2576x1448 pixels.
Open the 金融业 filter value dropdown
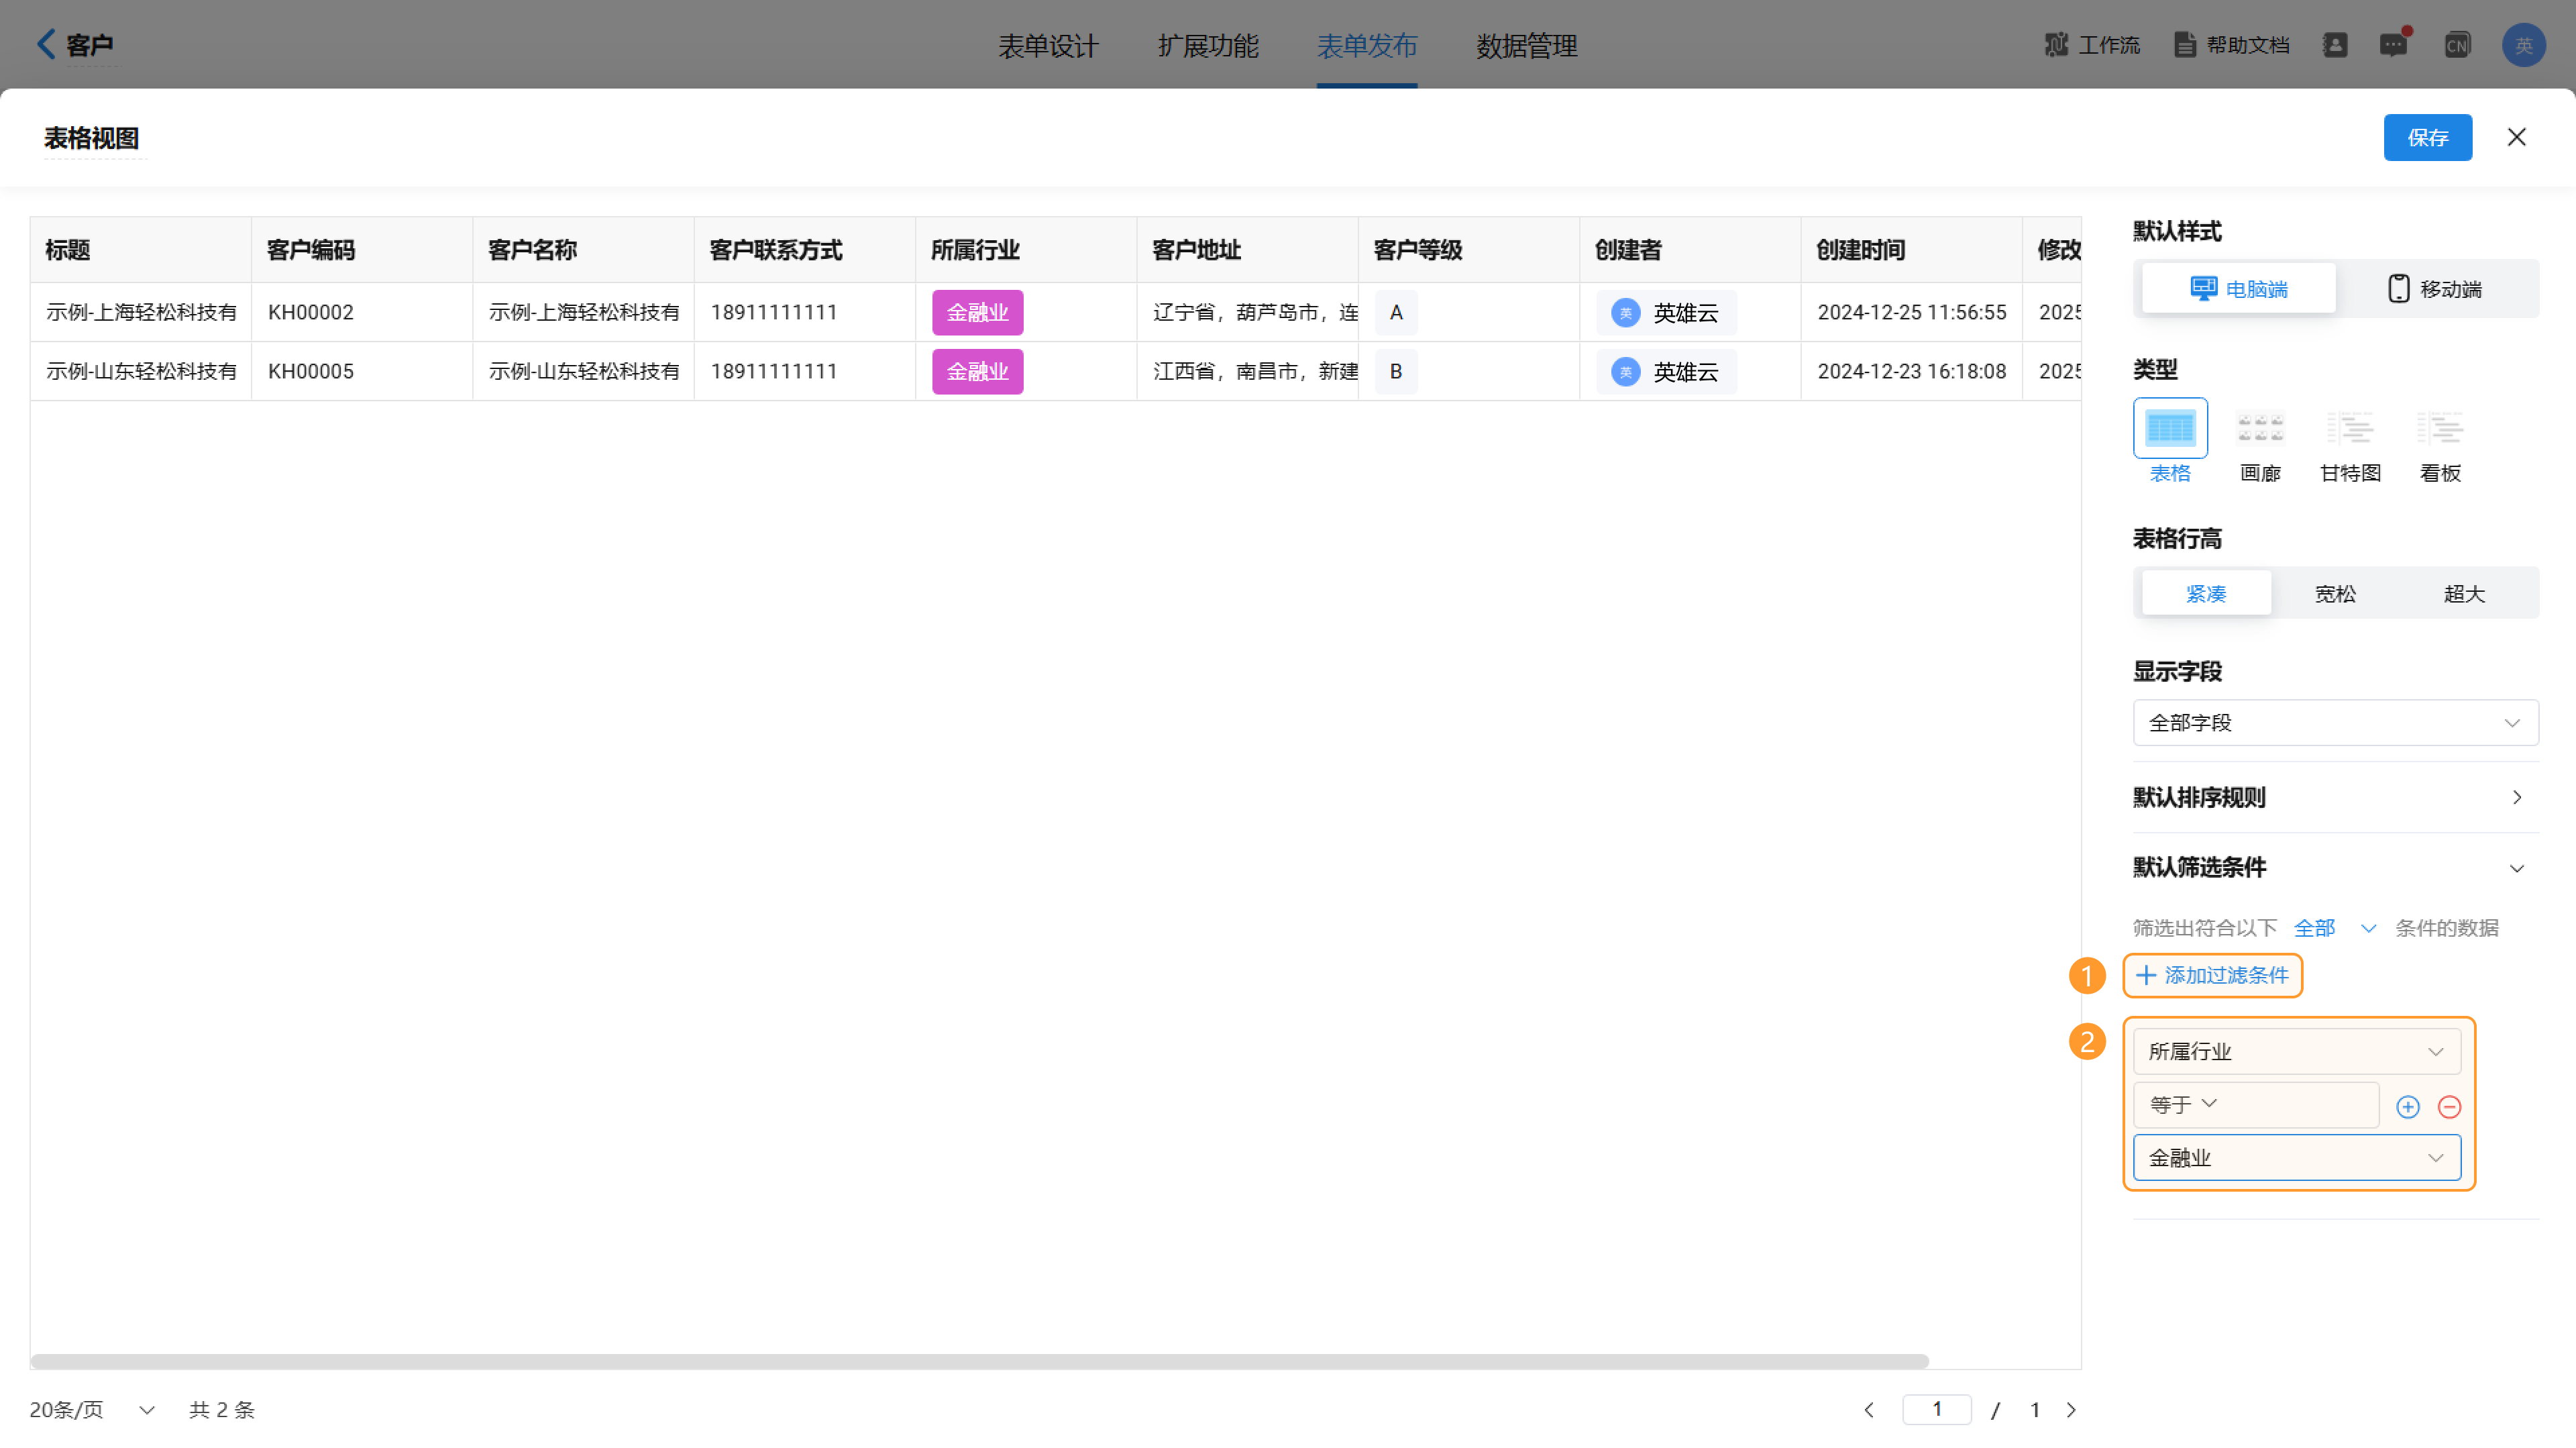tap(2296, 1157)
